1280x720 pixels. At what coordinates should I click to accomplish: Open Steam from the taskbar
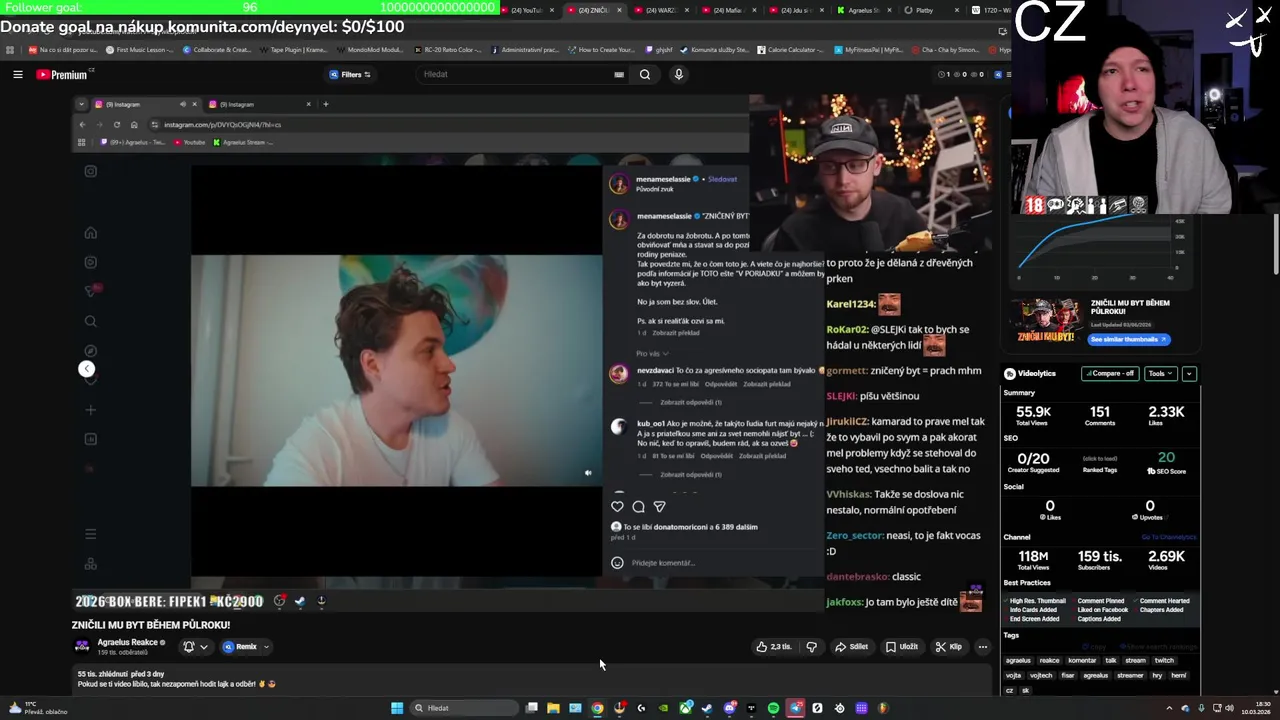tap(707, 708)
